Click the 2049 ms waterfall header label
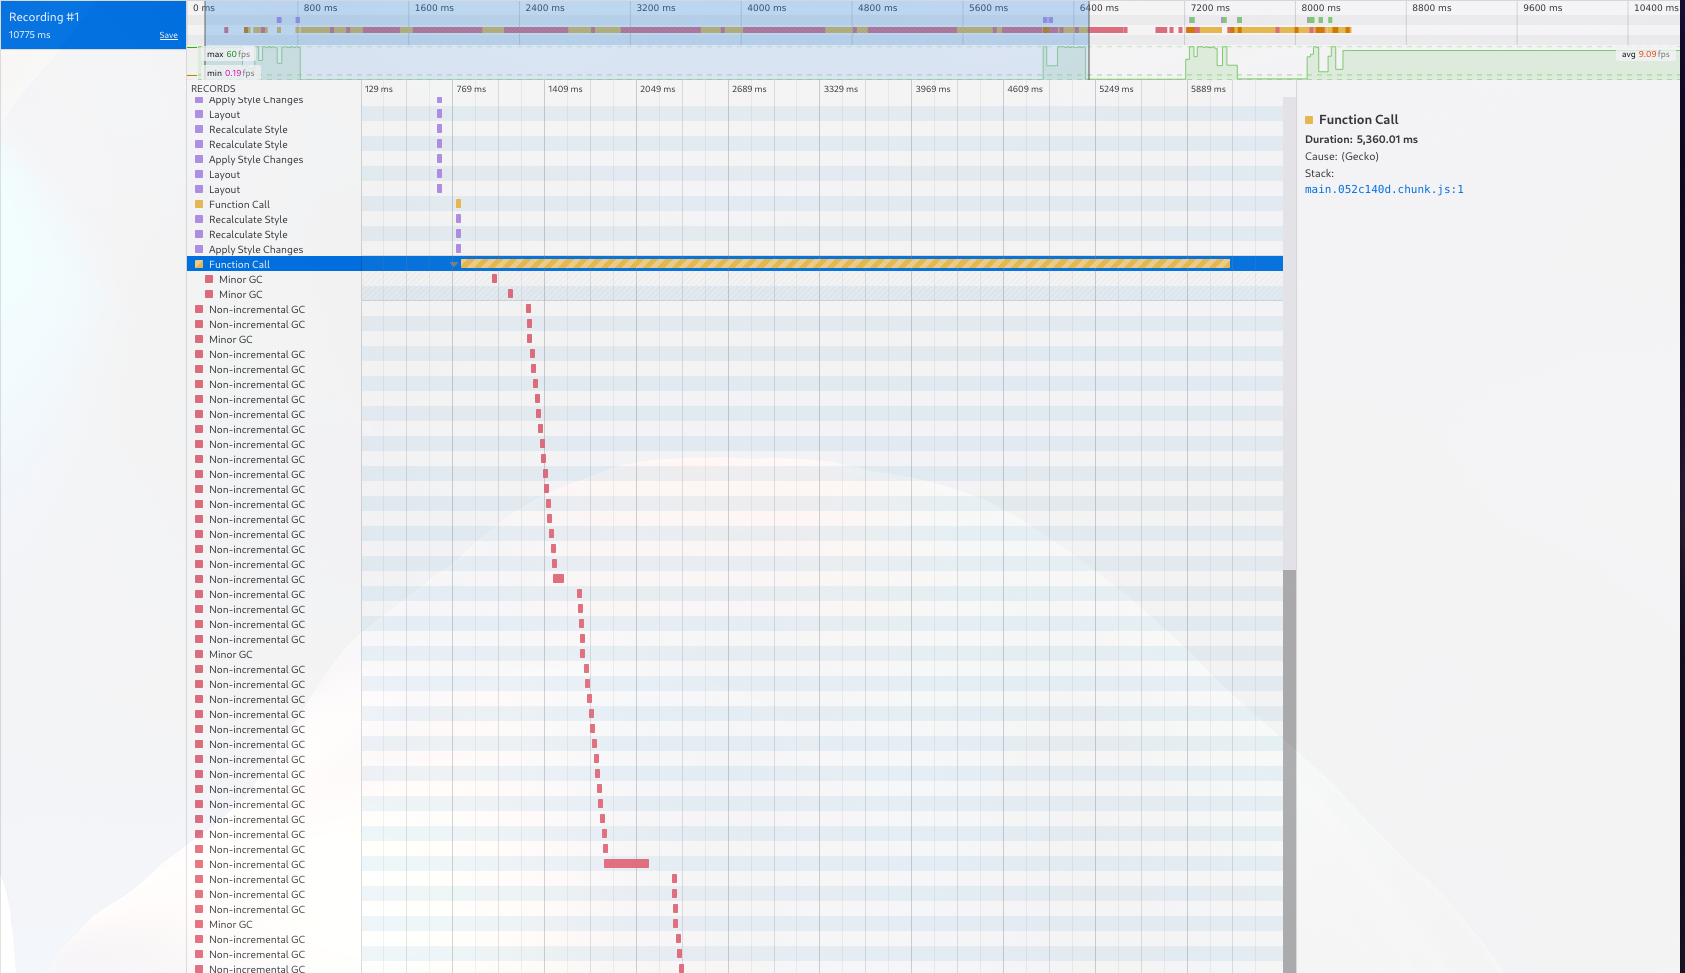The image size is (1685, 973). click(x=657, y=89)
